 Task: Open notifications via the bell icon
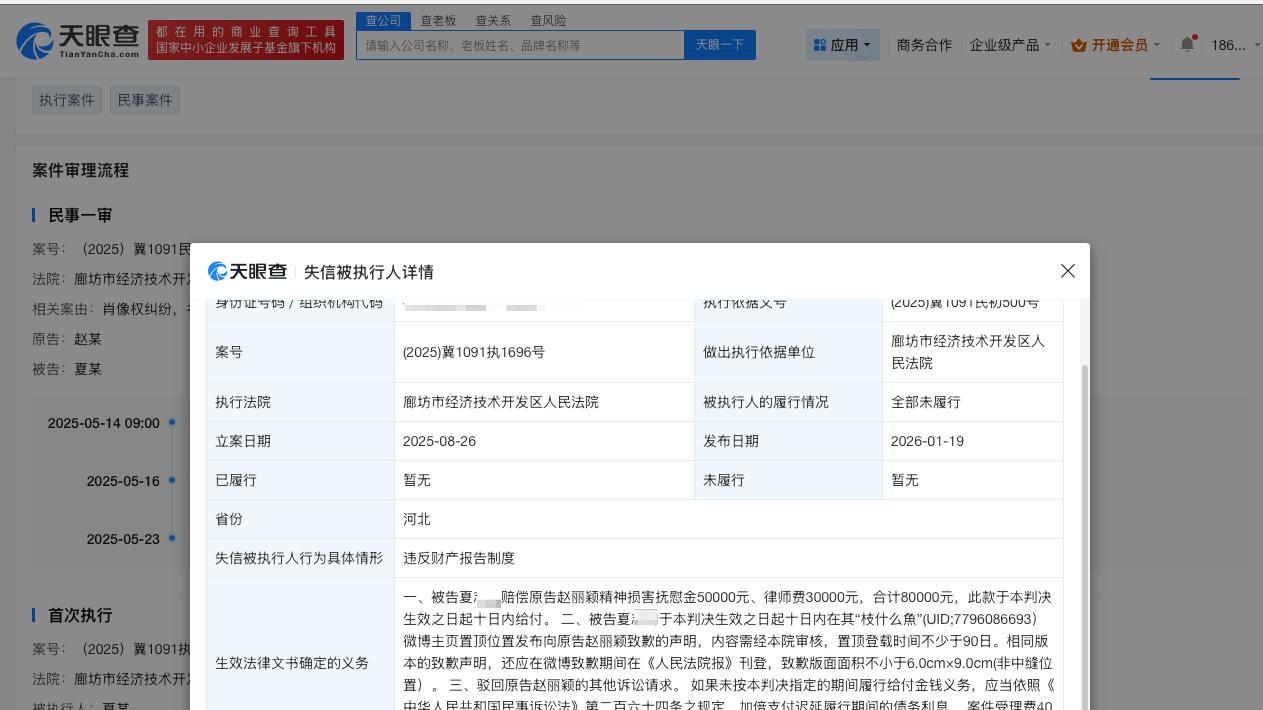[1186, 44]
